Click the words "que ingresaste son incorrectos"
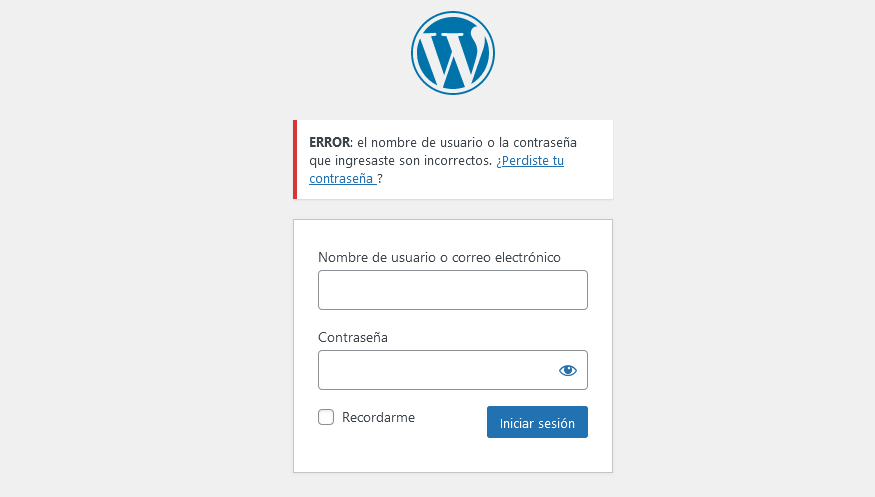The height and width of the screenshot is (497, 875). [400, 160]
